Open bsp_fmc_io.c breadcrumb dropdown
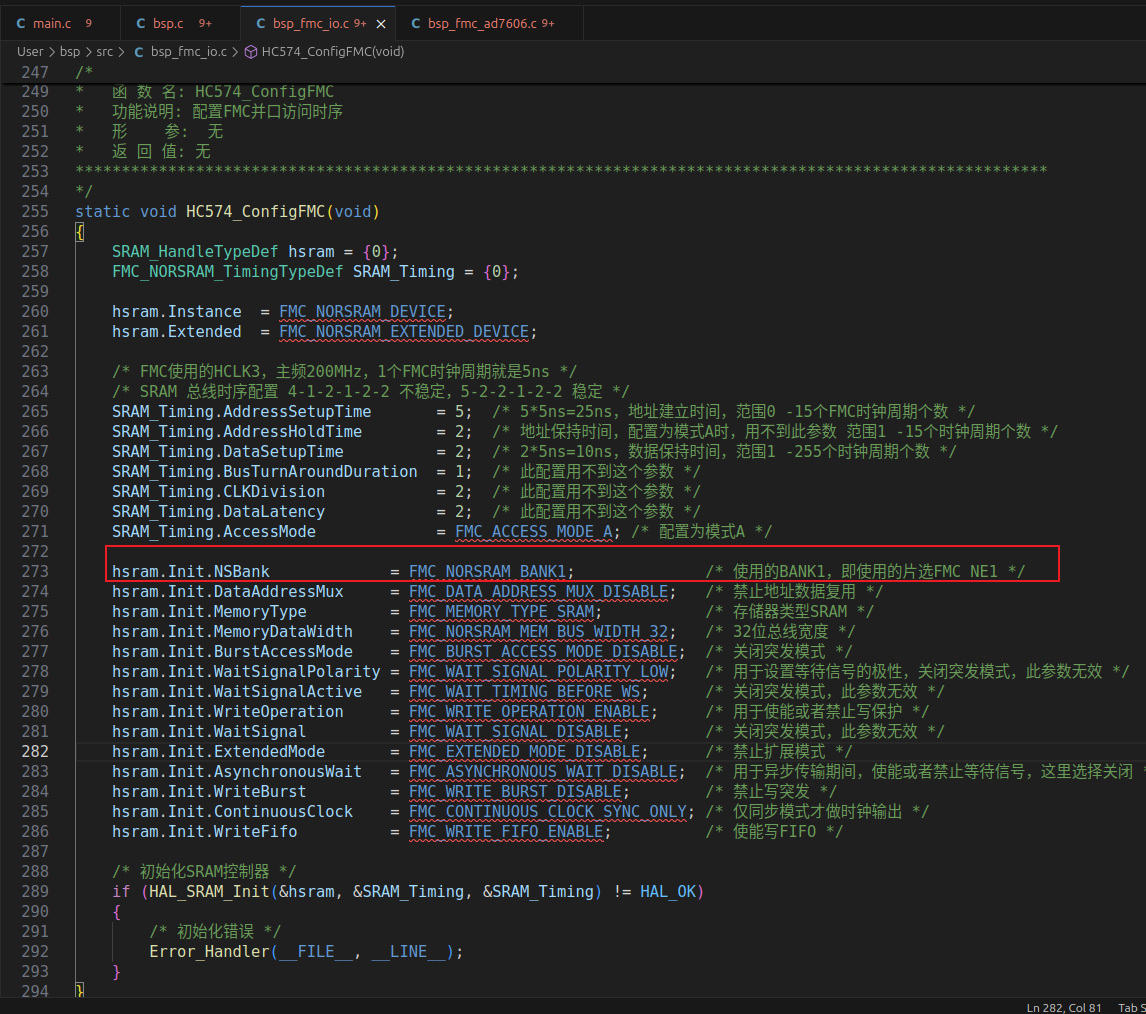Image resolution: width=1146 pixels, height=1014 pixels. [189, 52]
